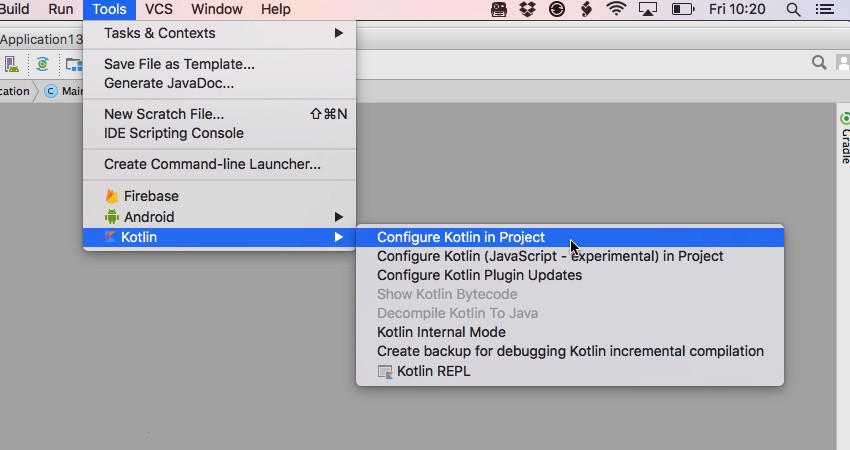This screenshot has height=450, width=850.
Task: Click the AirPlay display icon
Action: click(648, 9)
